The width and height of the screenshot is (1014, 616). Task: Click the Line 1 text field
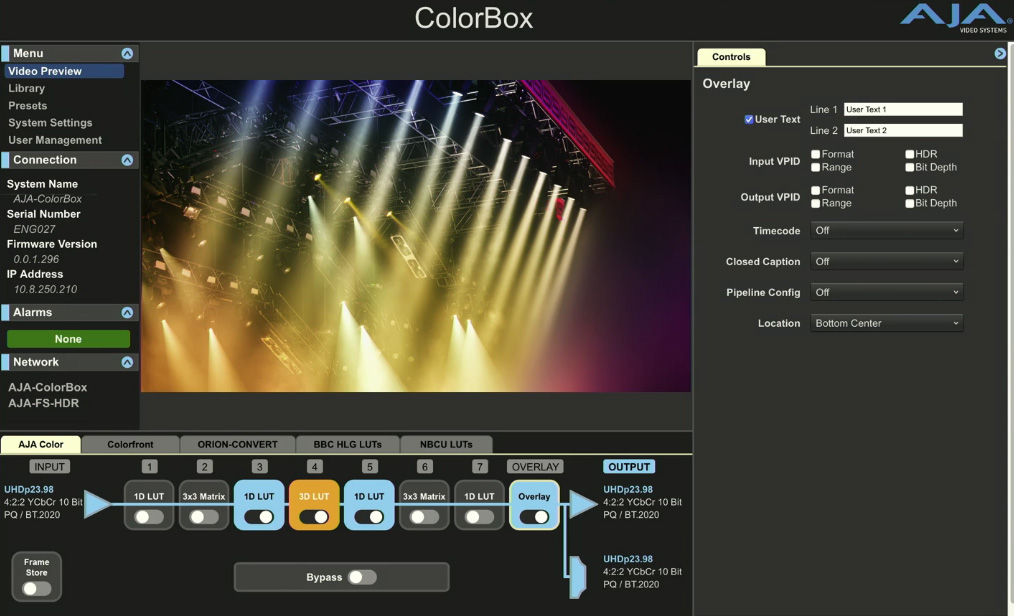(903, 109)
